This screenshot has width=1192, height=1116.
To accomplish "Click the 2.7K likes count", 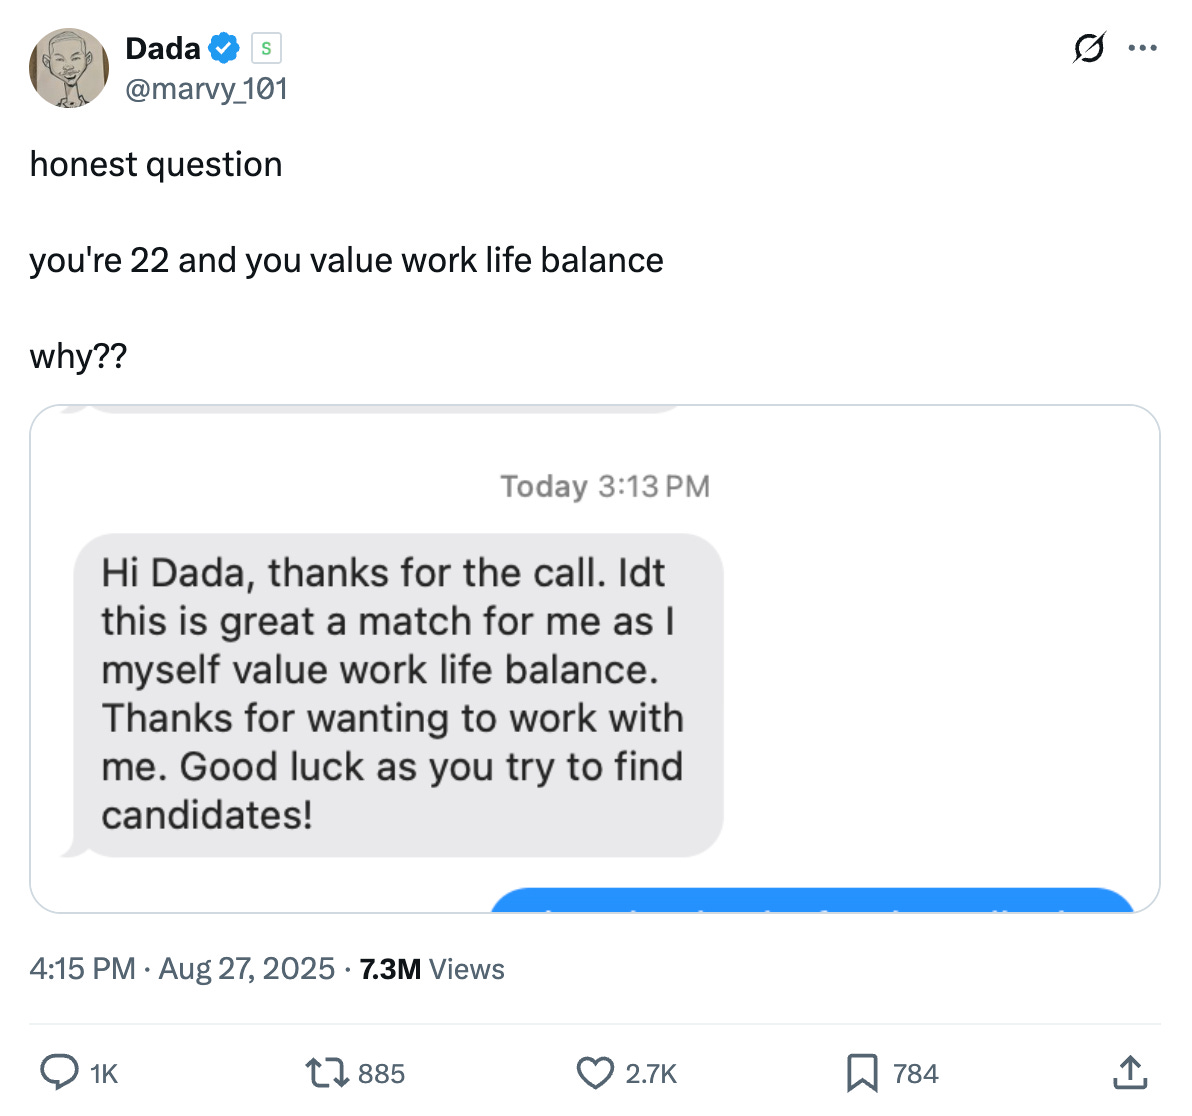I will click(x=651, y=1074).
